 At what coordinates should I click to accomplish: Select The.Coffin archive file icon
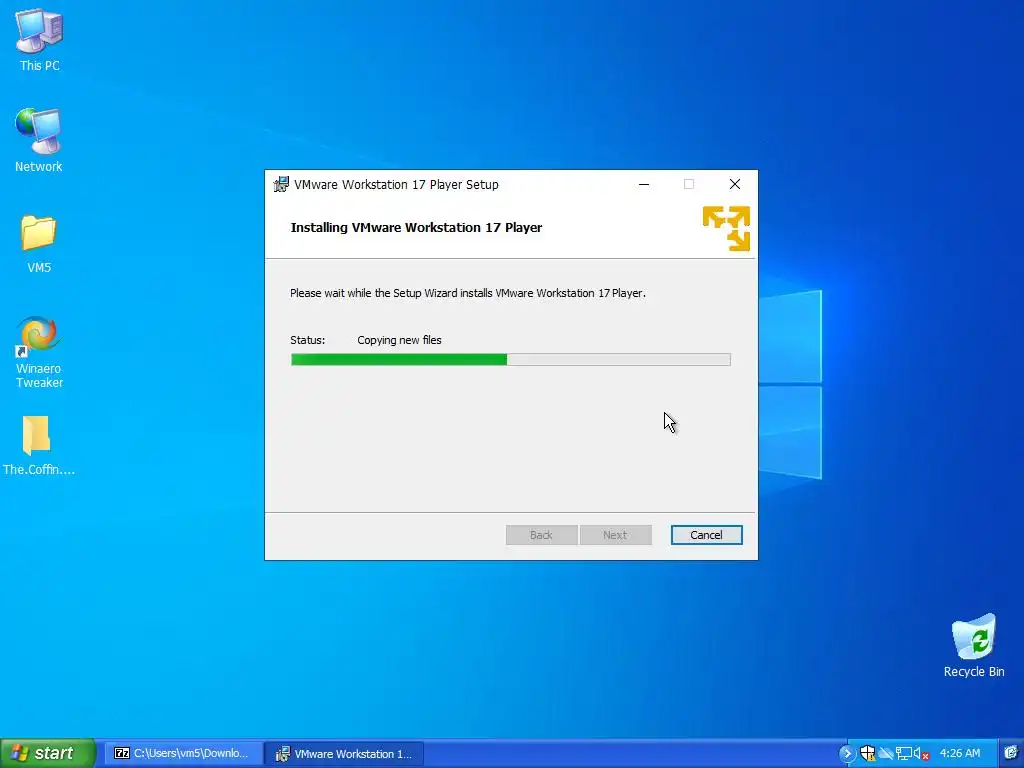click(38, 445)
